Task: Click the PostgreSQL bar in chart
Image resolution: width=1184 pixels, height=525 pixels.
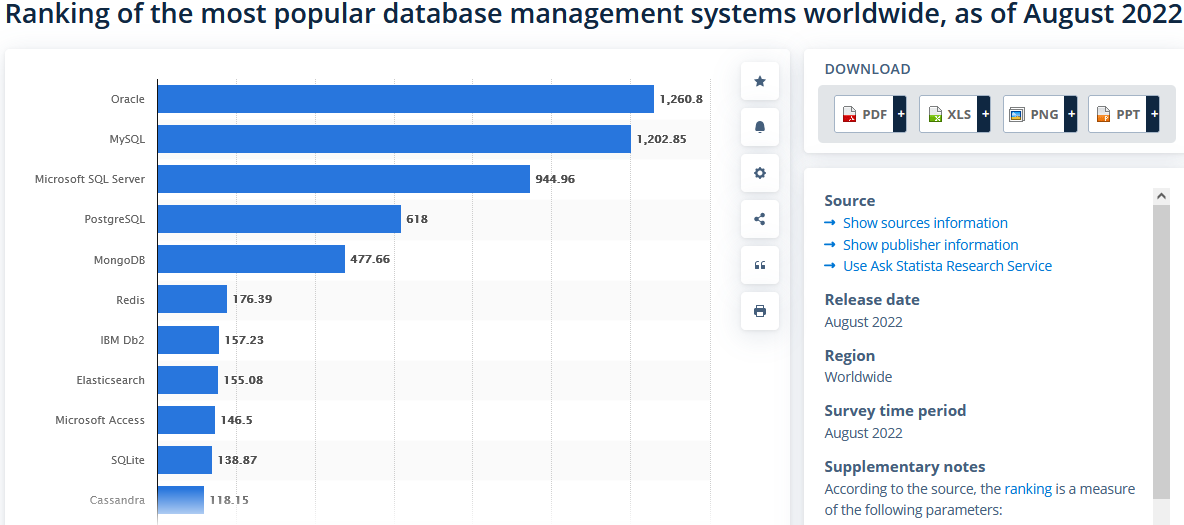Action: (x=279, y=219)
